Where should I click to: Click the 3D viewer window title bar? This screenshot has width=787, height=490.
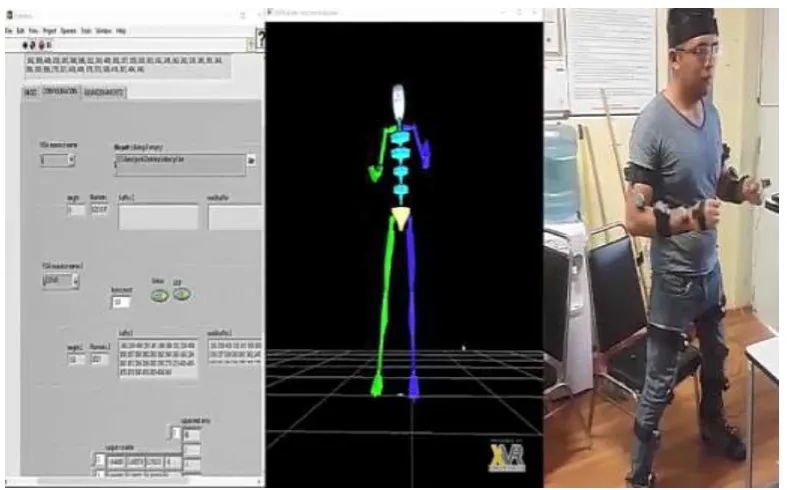404,13
